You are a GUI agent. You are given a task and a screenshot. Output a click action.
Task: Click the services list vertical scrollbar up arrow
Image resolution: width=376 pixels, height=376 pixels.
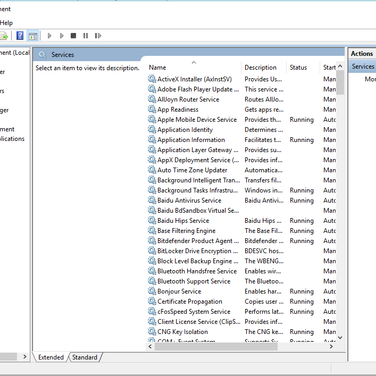(340, 66)
